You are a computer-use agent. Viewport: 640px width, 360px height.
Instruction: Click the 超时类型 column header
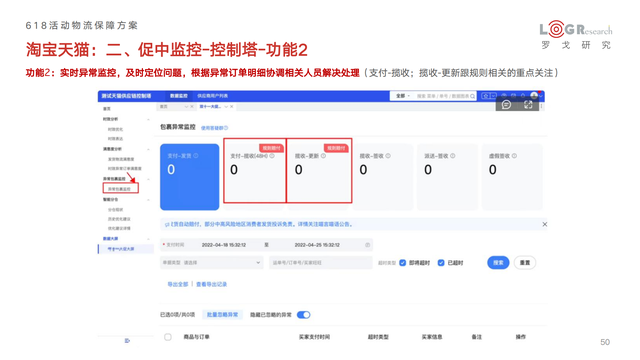[x=378, y=337]
